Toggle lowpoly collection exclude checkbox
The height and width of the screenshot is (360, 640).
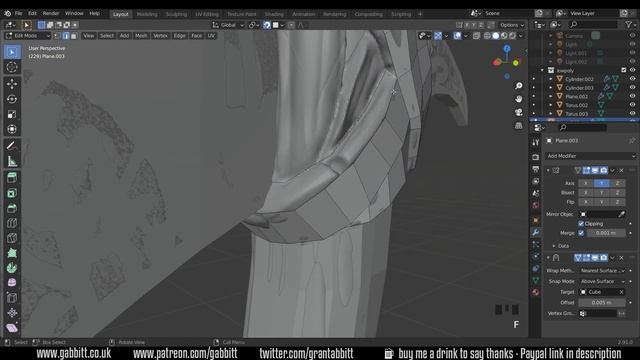pyautogui.click(x=623, y=70)
